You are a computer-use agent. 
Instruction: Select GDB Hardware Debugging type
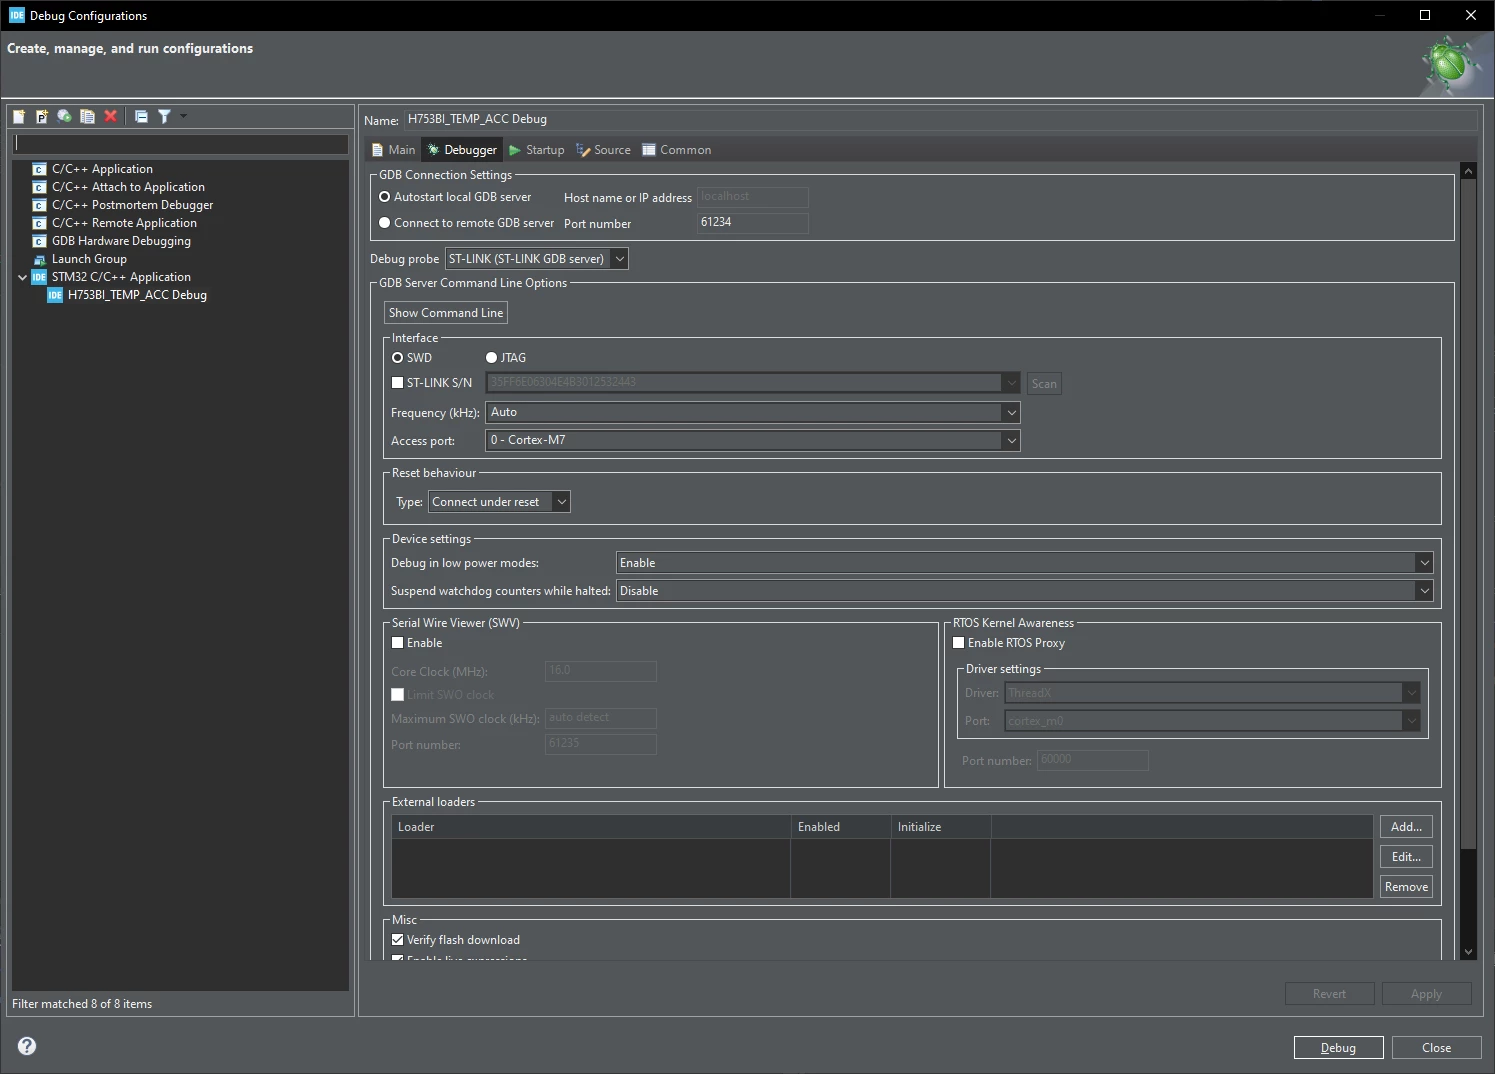121,241
